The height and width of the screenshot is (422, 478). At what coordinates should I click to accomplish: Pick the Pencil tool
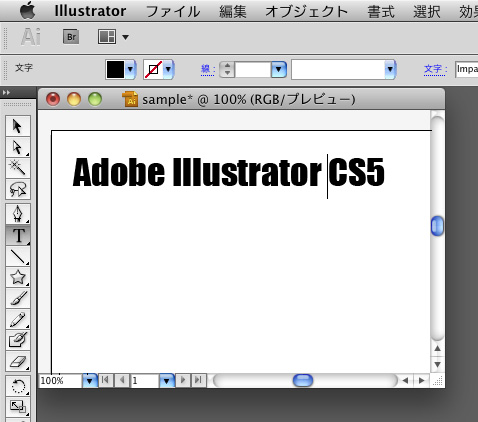tap(18, 319)
